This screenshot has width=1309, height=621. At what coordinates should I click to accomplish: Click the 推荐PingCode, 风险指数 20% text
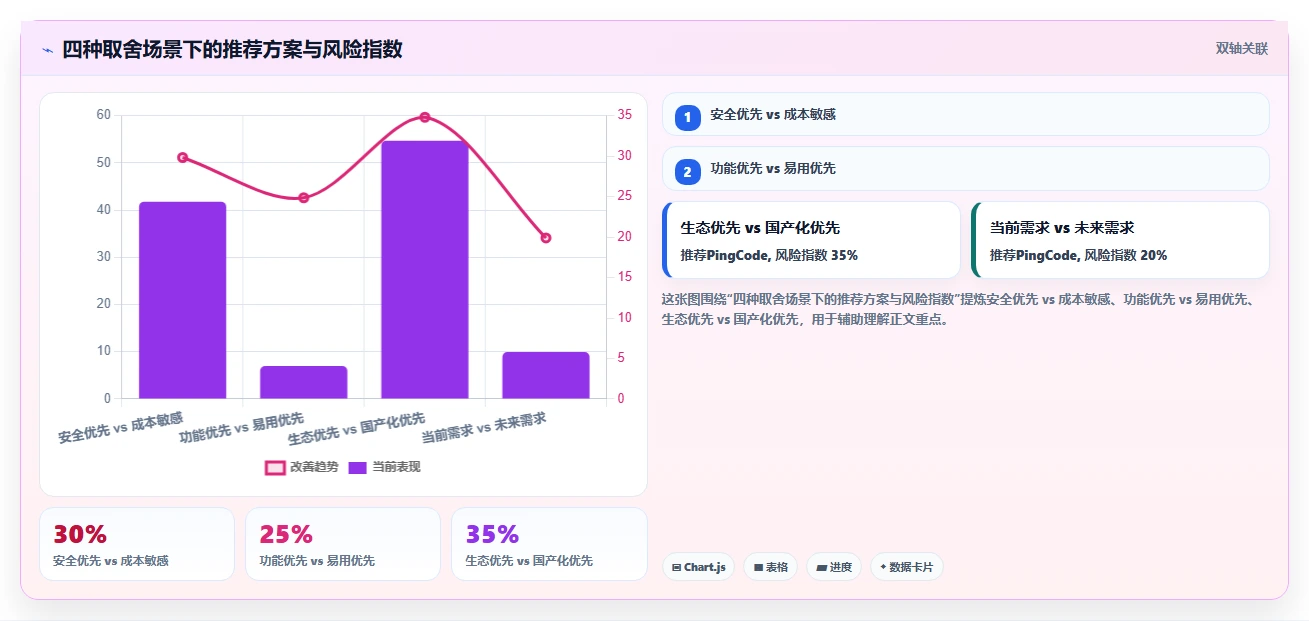[x=1078, y=255]
